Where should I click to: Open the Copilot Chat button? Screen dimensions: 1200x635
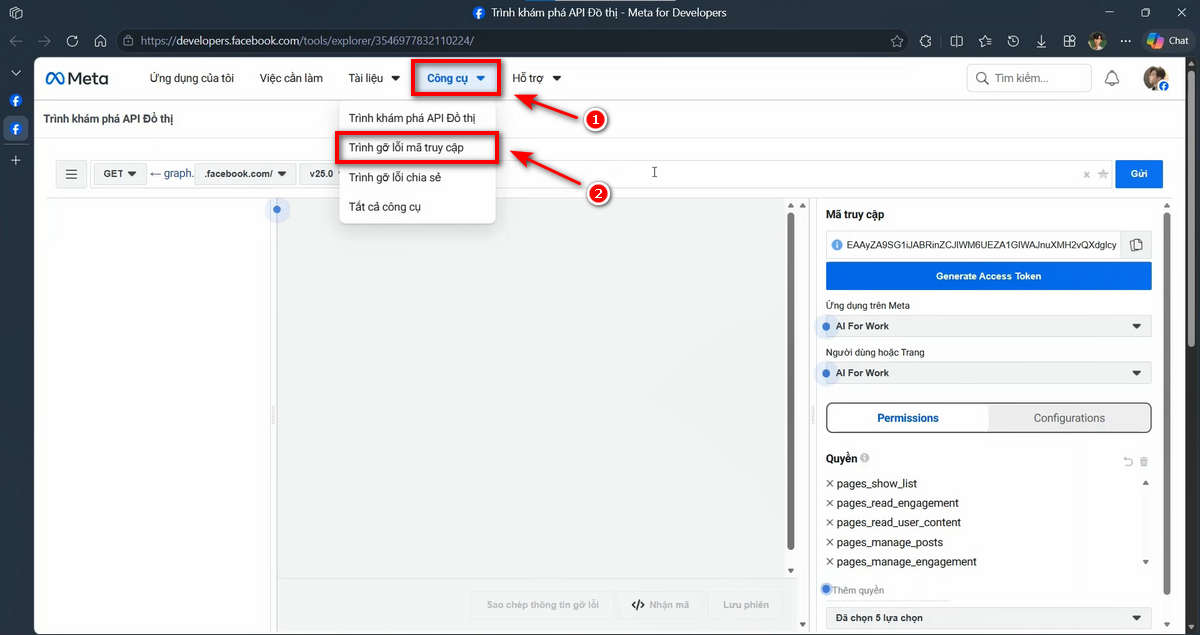pyautogui.click(x=1167, y=41)
